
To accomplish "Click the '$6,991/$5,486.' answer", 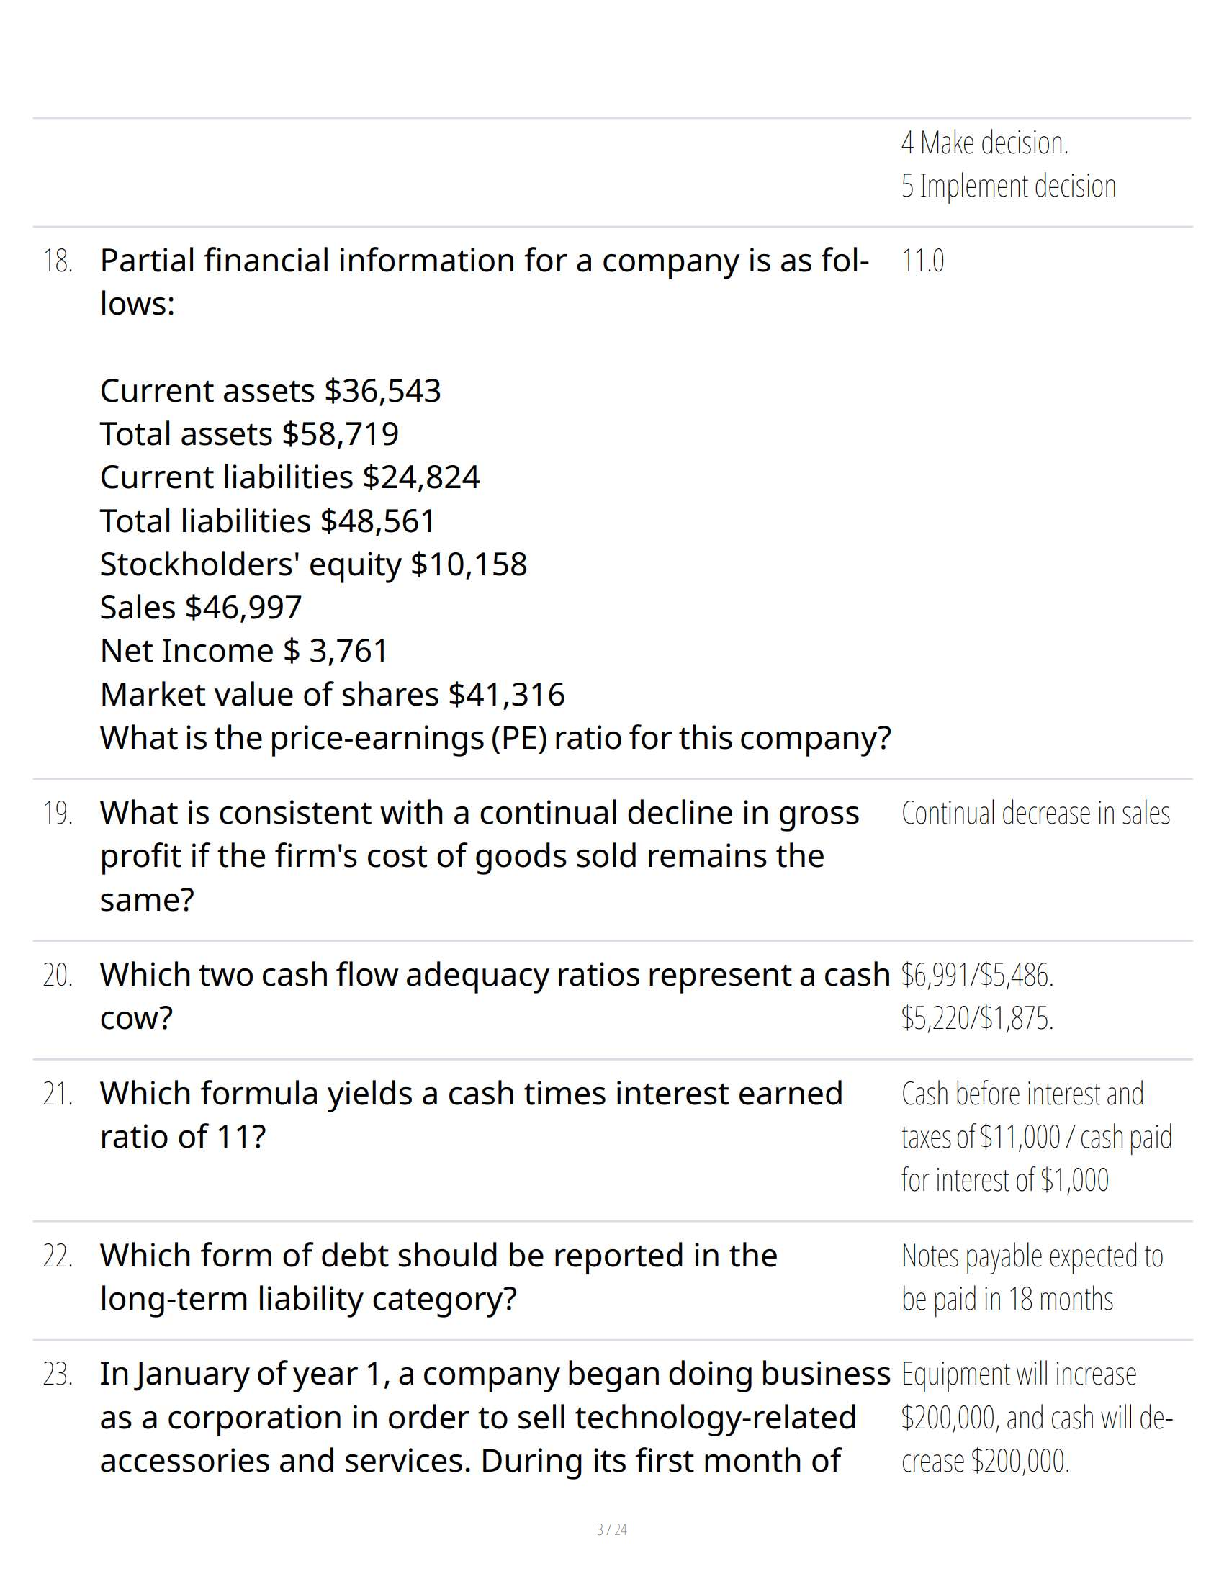I will coord(977,974).
